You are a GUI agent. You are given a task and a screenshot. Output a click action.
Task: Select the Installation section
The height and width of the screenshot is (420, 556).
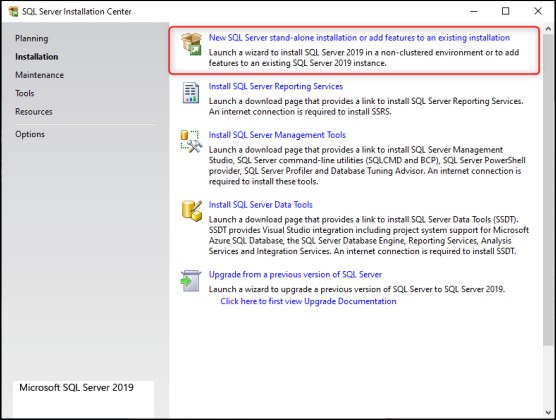tap(37, 57)
